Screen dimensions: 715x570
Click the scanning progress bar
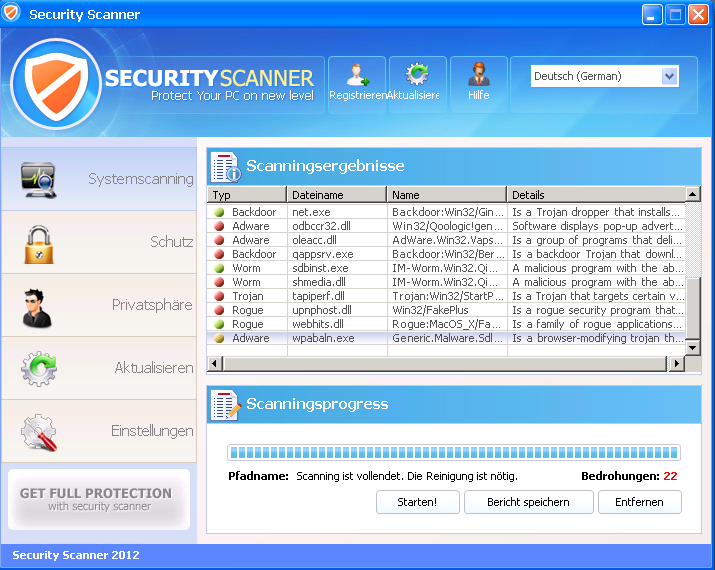(x=454, y=453)
